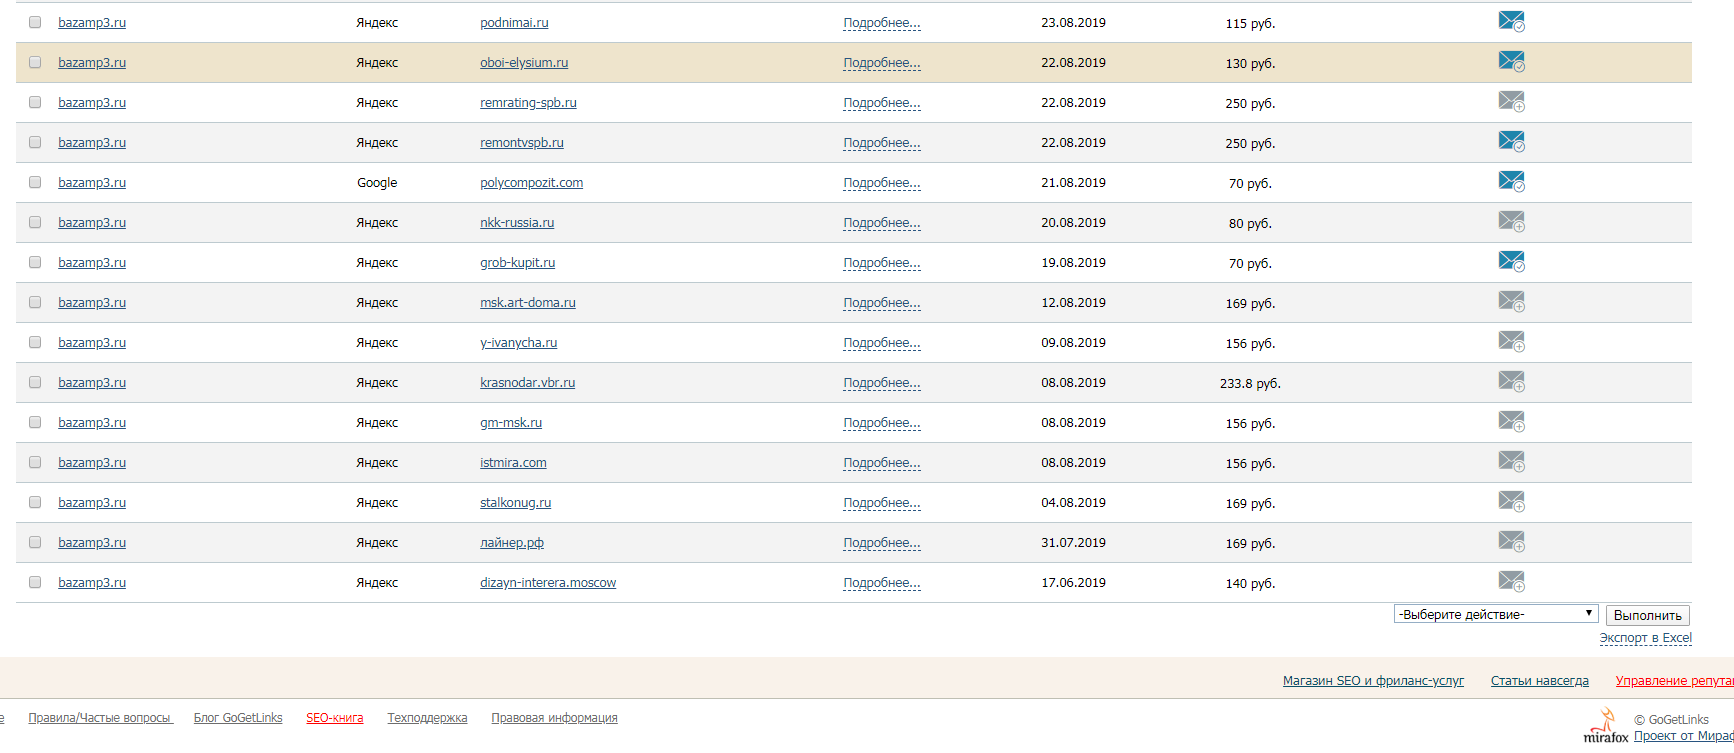Open Блог GoGetLinks footer link

pos(238,718)
